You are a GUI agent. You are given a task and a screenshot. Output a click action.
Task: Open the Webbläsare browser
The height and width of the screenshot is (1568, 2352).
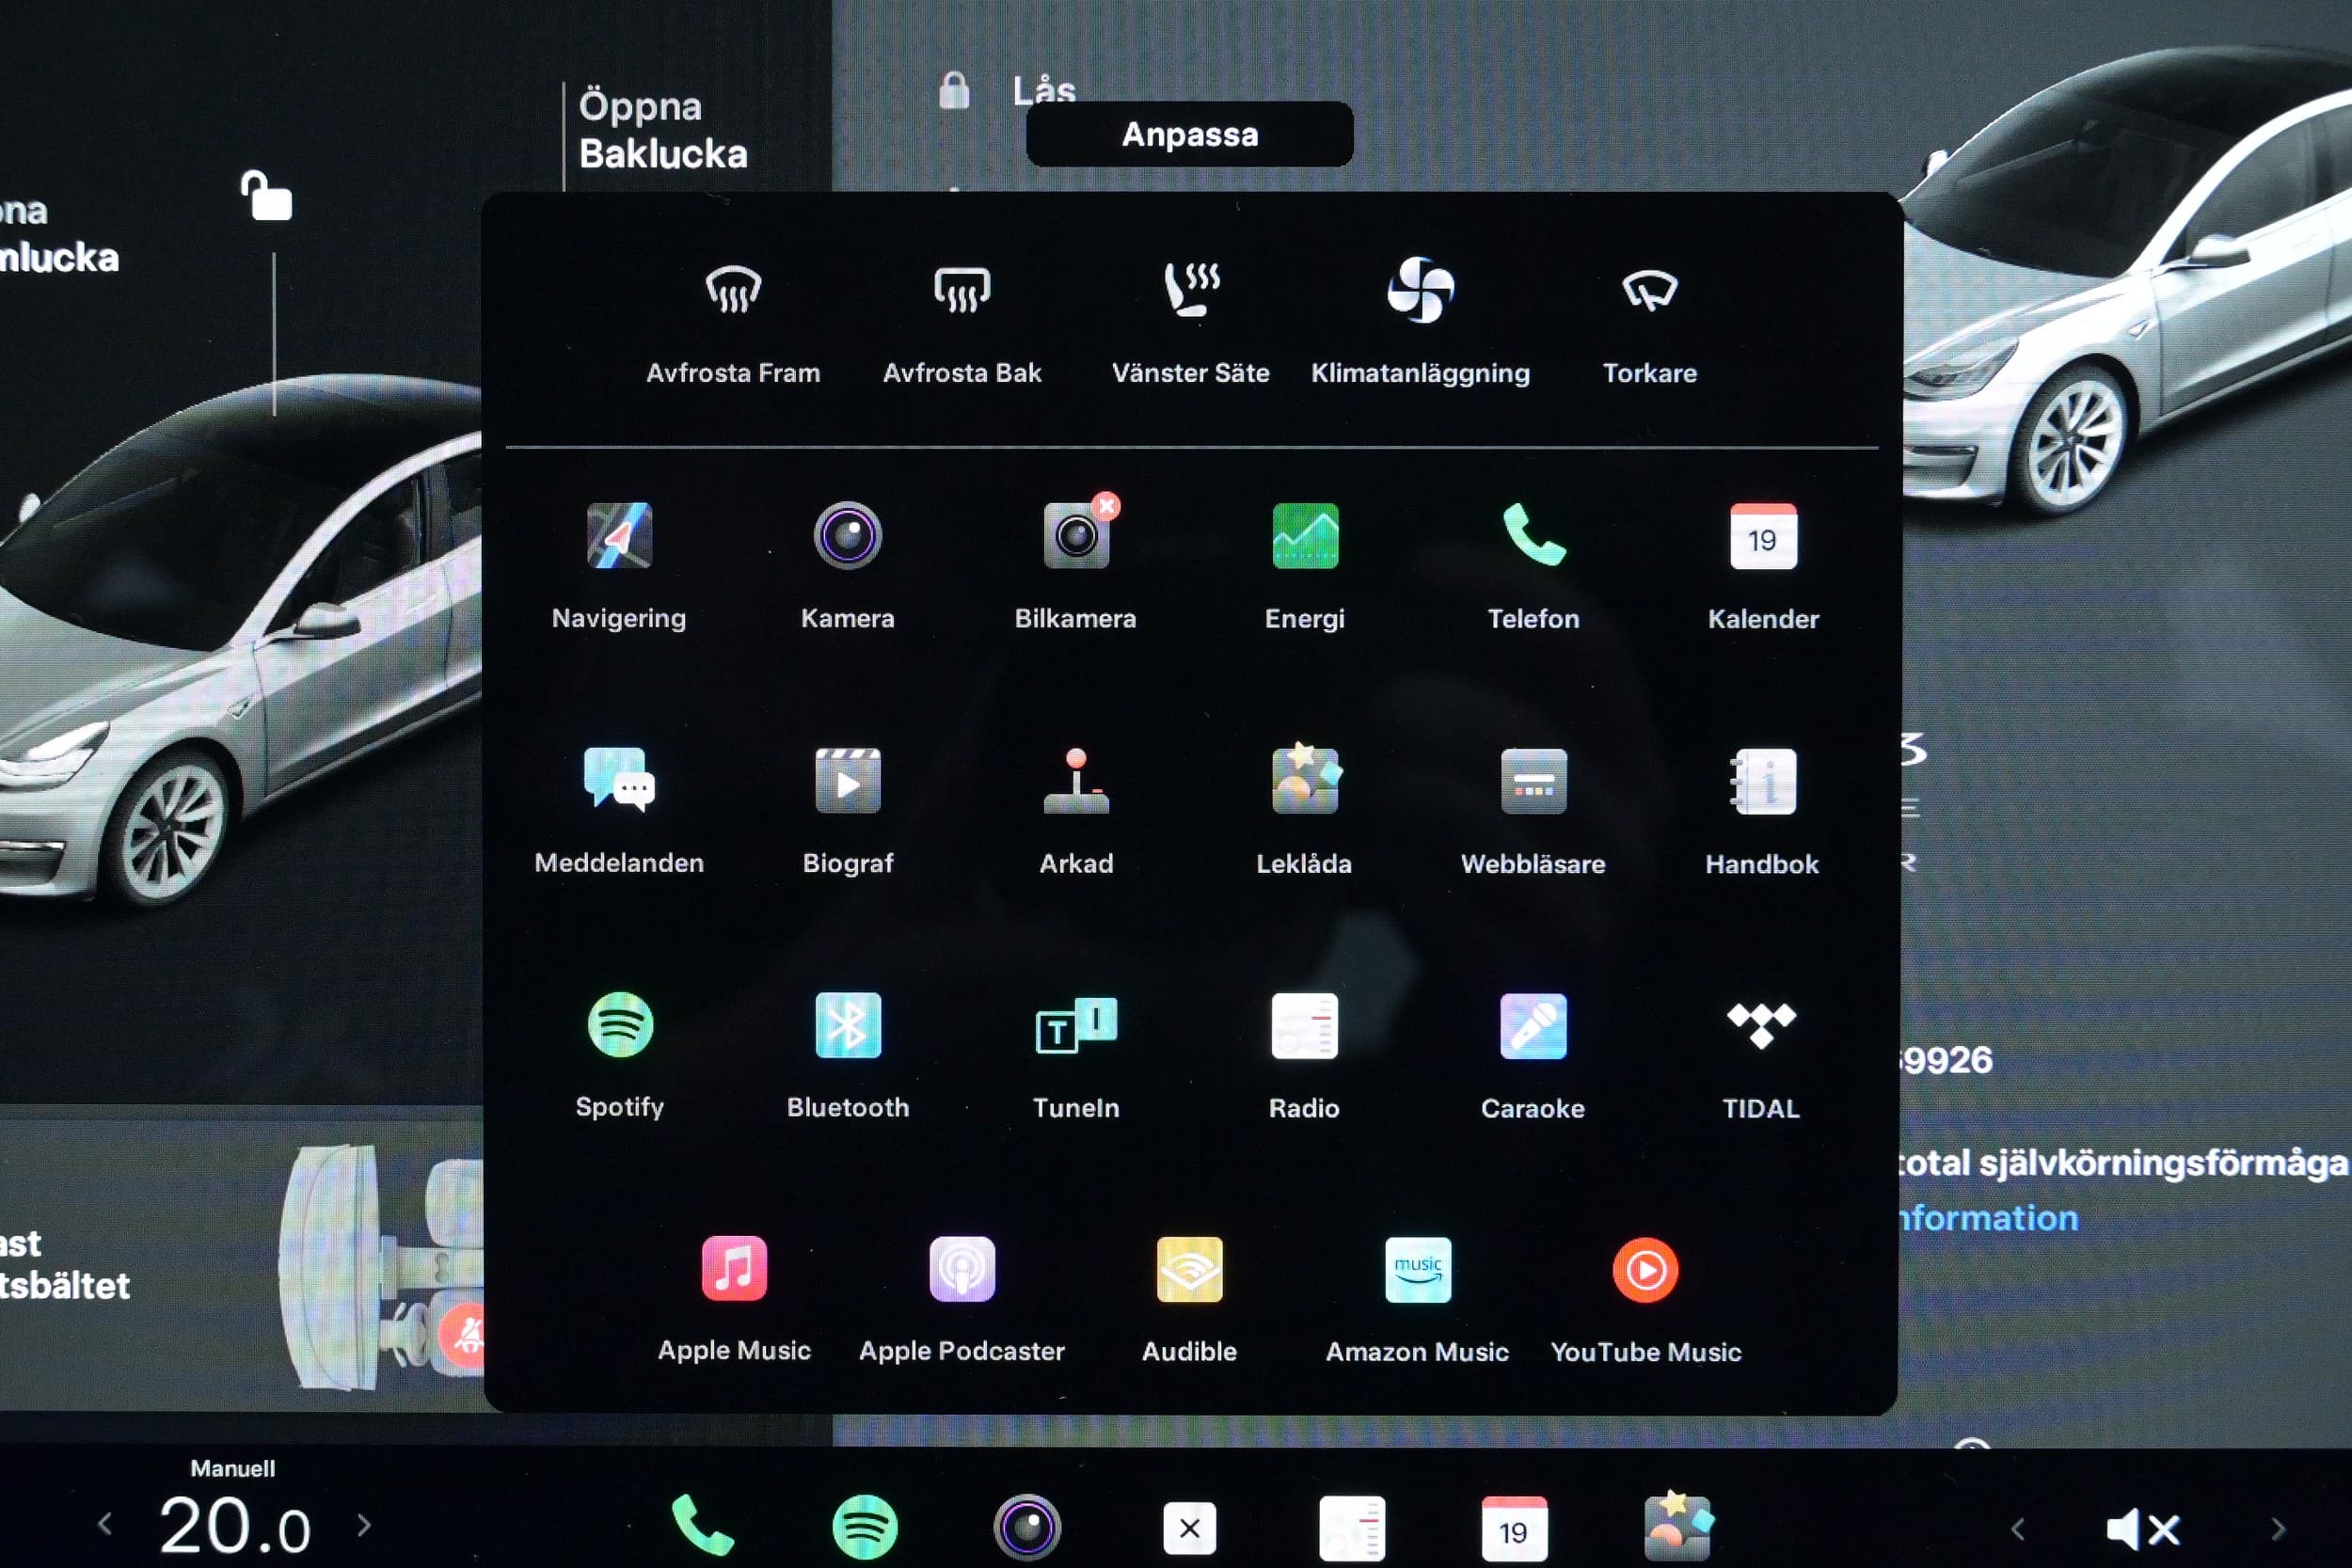tap(1533, 811)
